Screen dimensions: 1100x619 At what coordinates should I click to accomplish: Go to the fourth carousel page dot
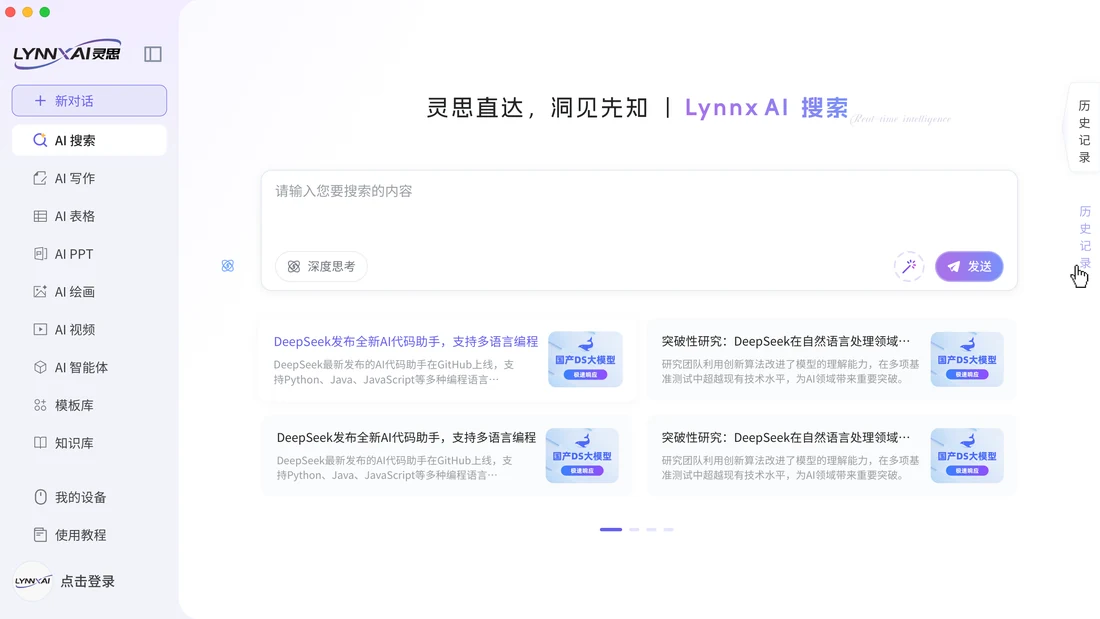[x=669, y=529]
